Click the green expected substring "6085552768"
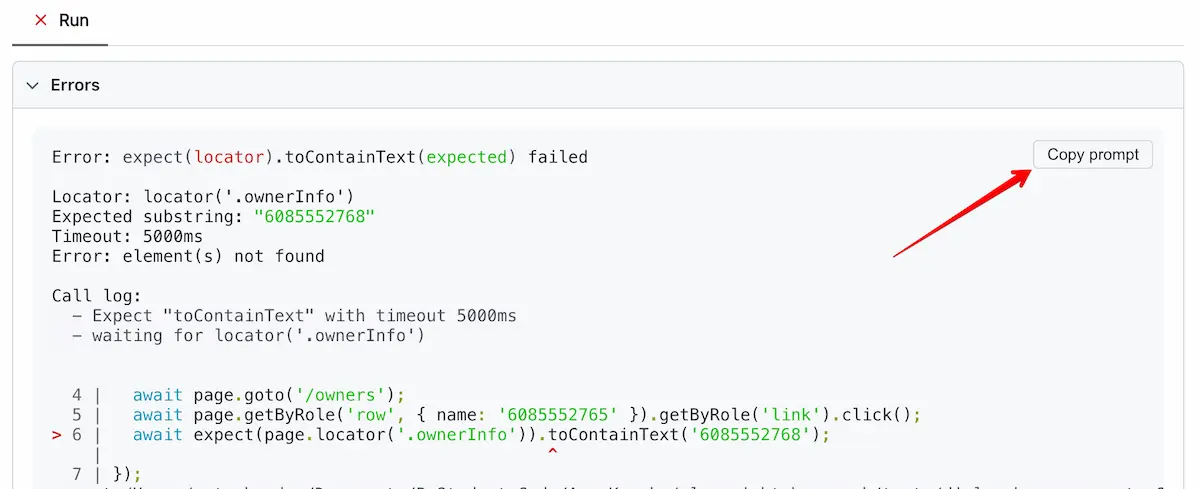This screenshot has height=489, width=1200. [313, 216]
